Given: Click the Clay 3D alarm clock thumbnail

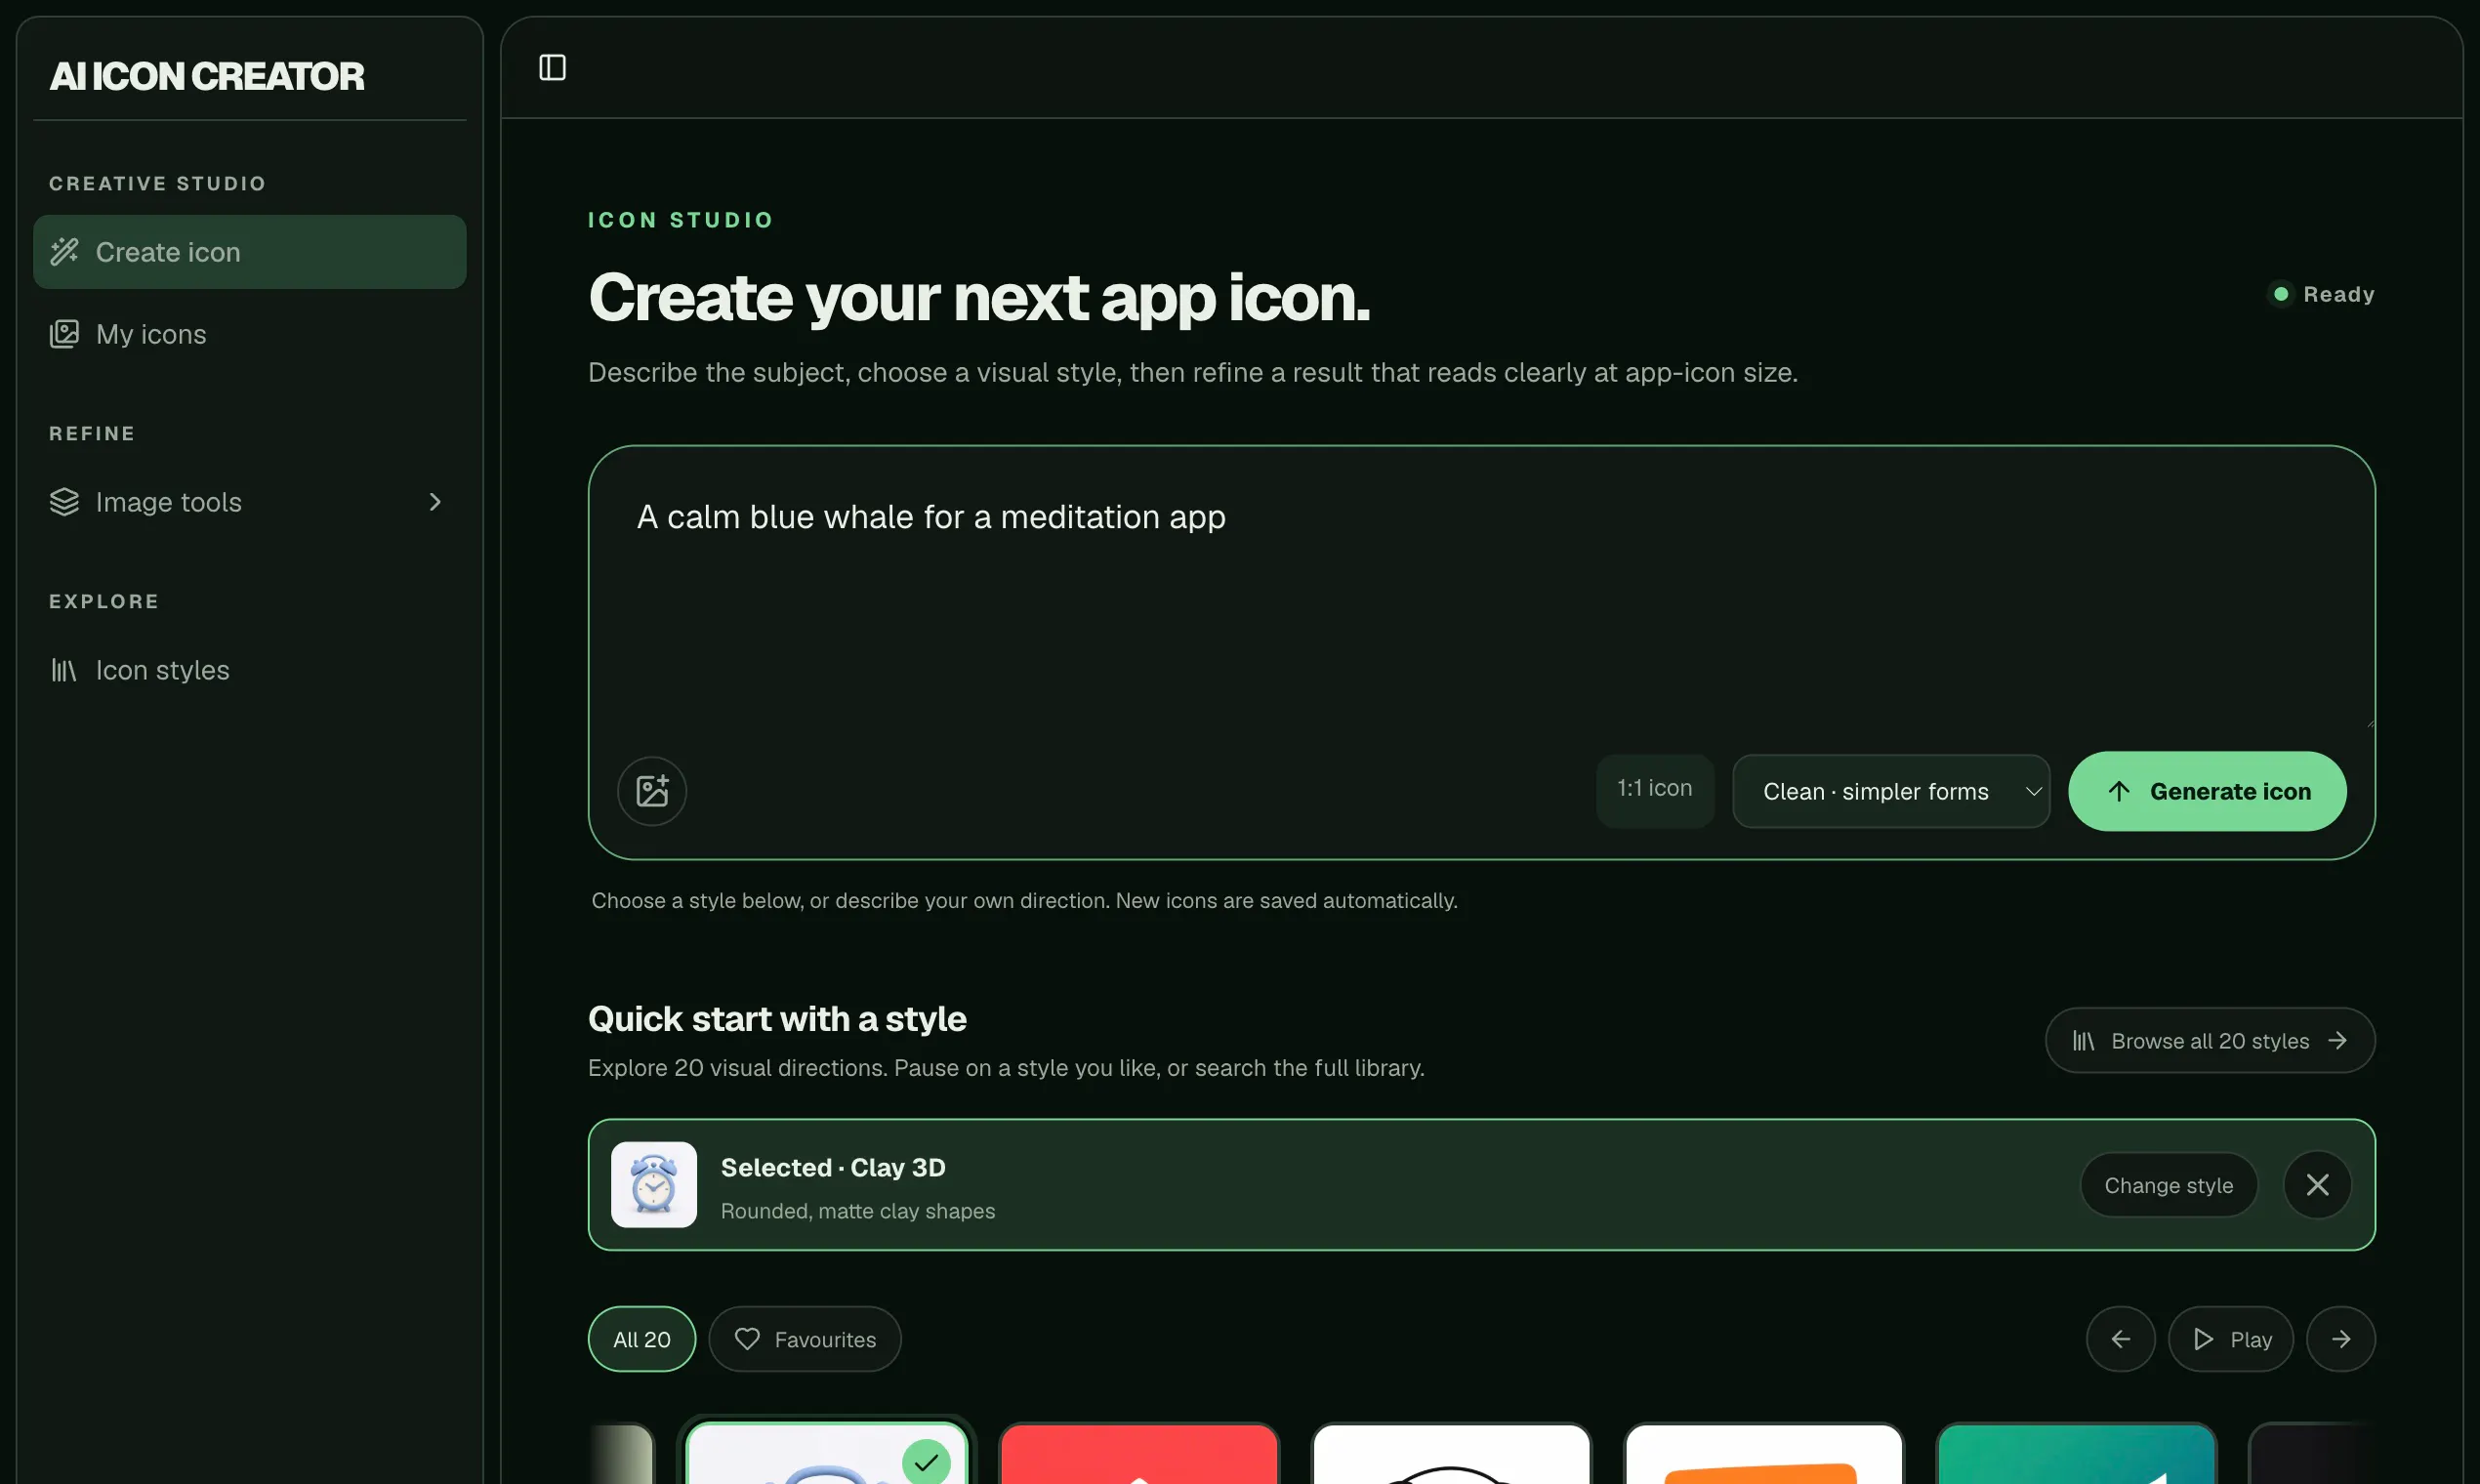Looking at the screenshot, I should (654, 1185).
